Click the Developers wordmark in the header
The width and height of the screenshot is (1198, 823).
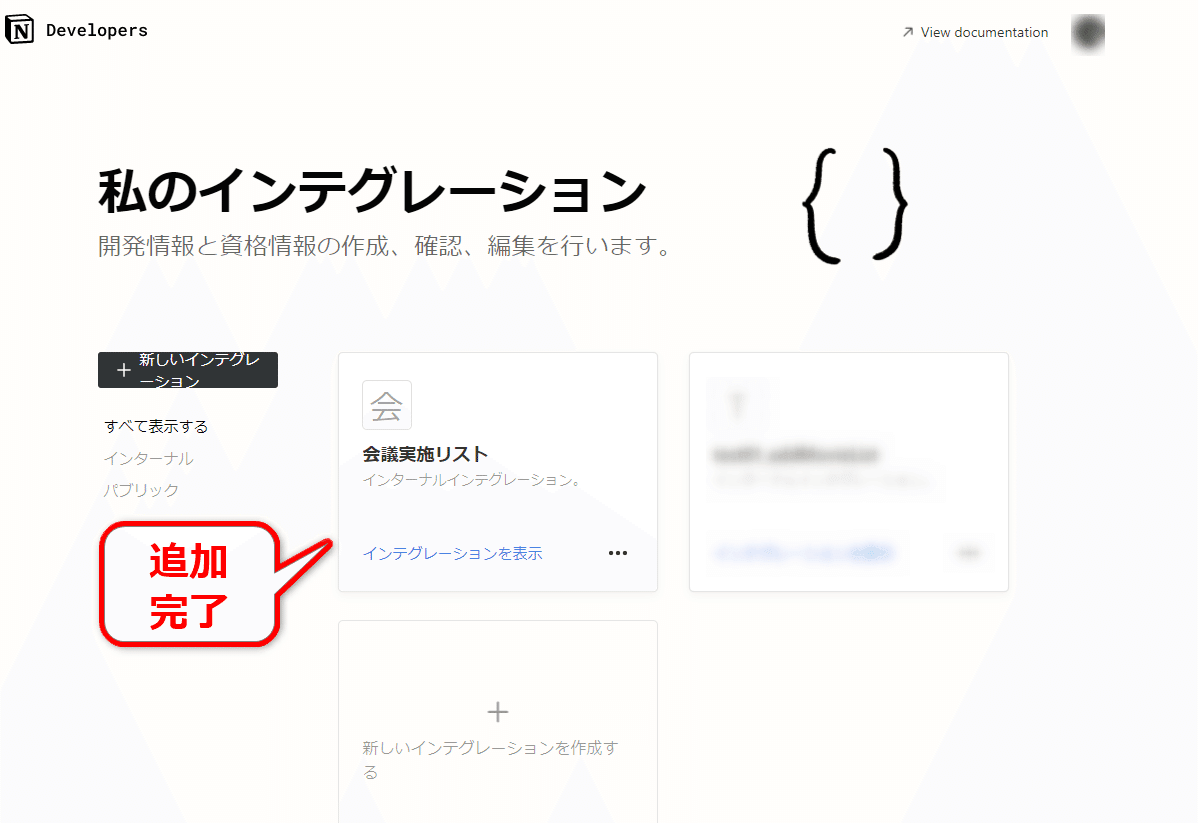[96, 29]
